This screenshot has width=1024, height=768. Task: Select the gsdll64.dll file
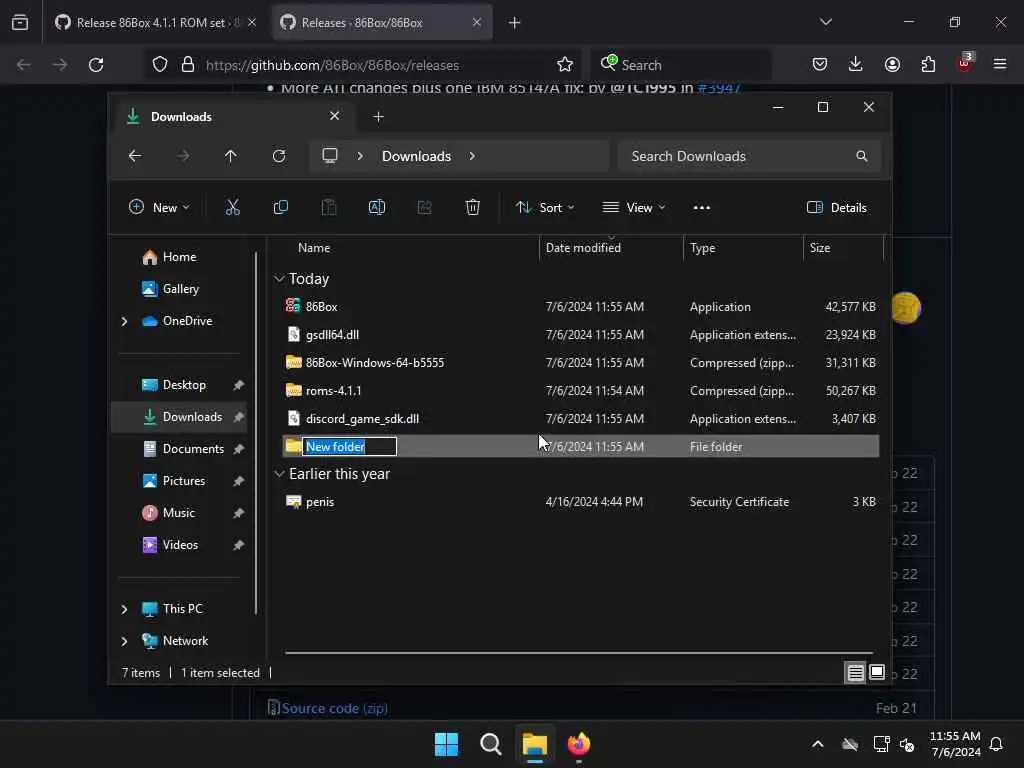coord(581,334)
